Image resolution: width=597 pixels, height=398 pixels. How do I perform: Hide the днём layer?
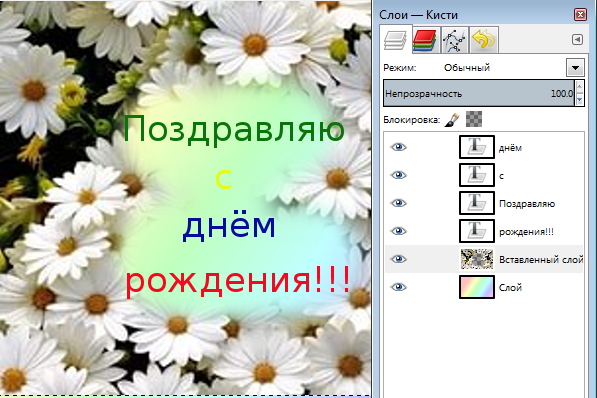point(399,147)
